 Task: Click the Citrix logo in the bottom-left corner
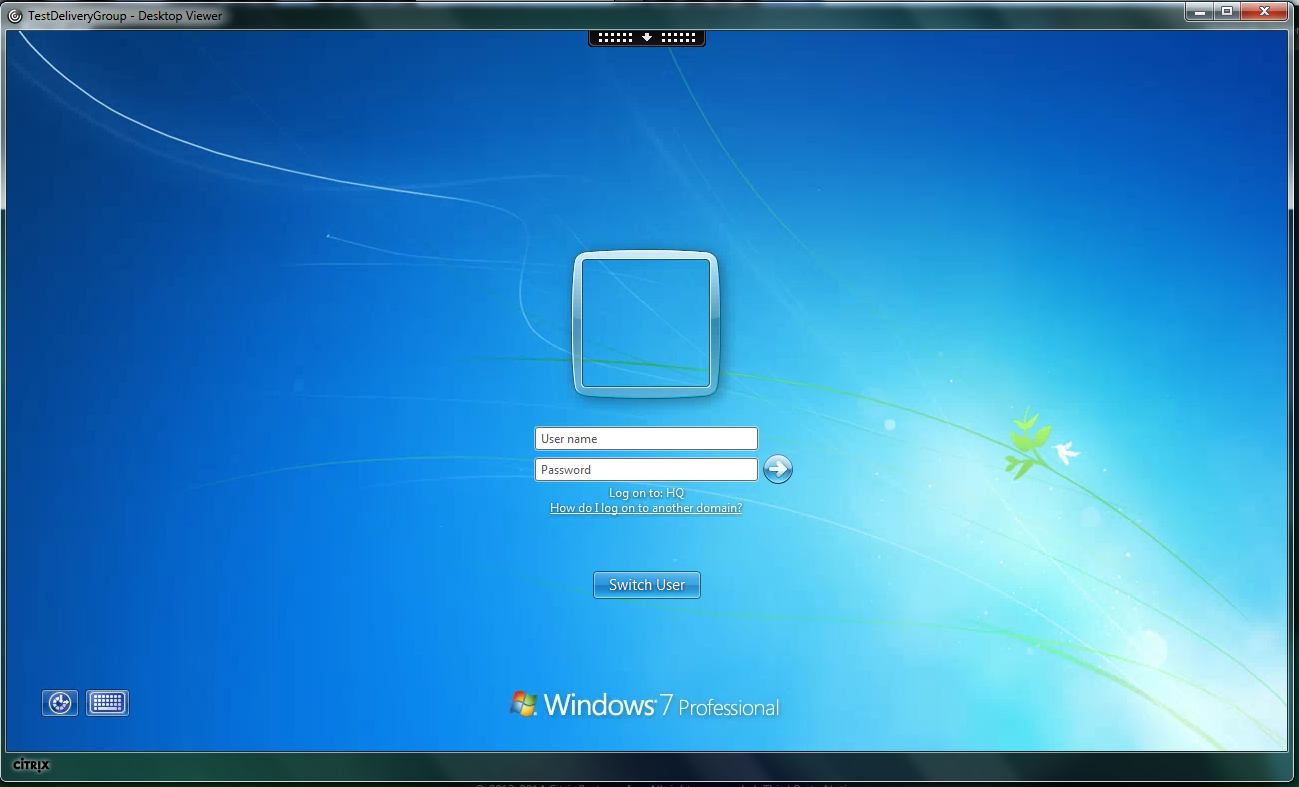(30, 766)
